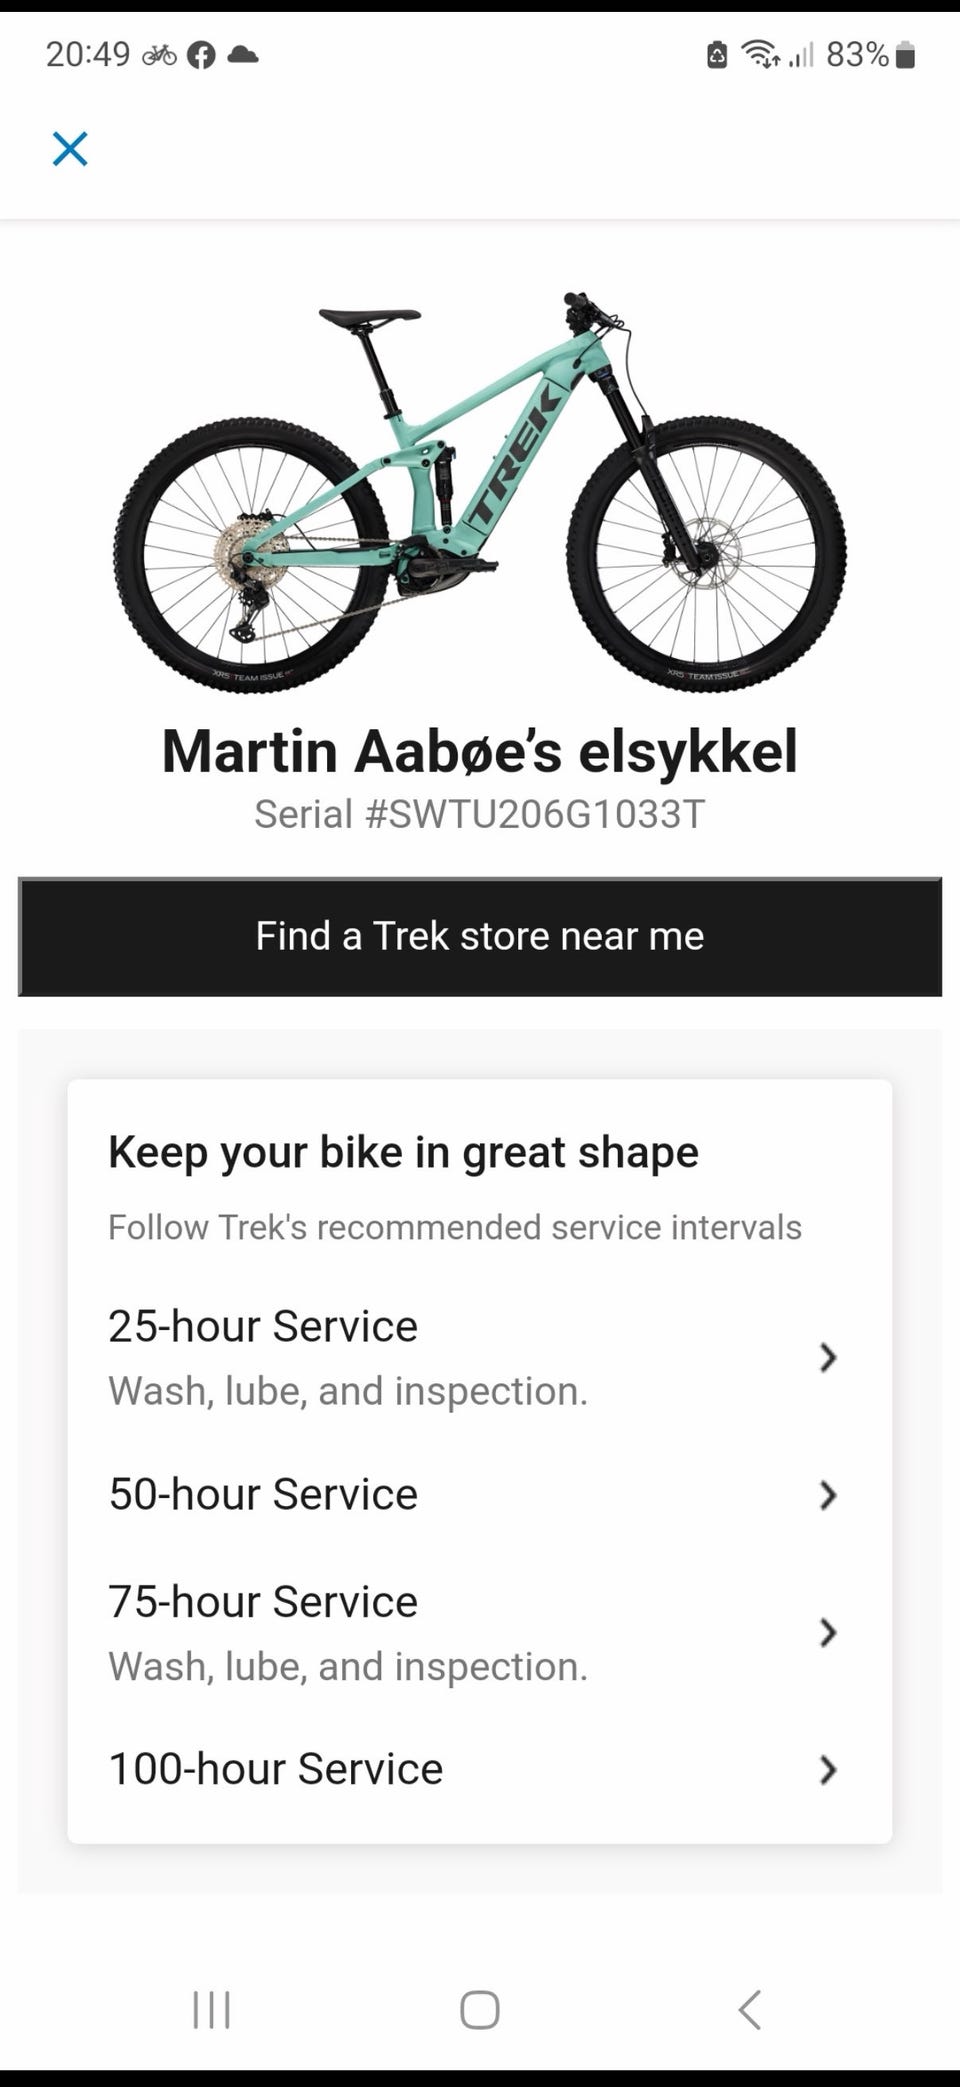Close the bike details screen with X
Image resolution: width=960 pixels, height=2087 pixels.
70,149
